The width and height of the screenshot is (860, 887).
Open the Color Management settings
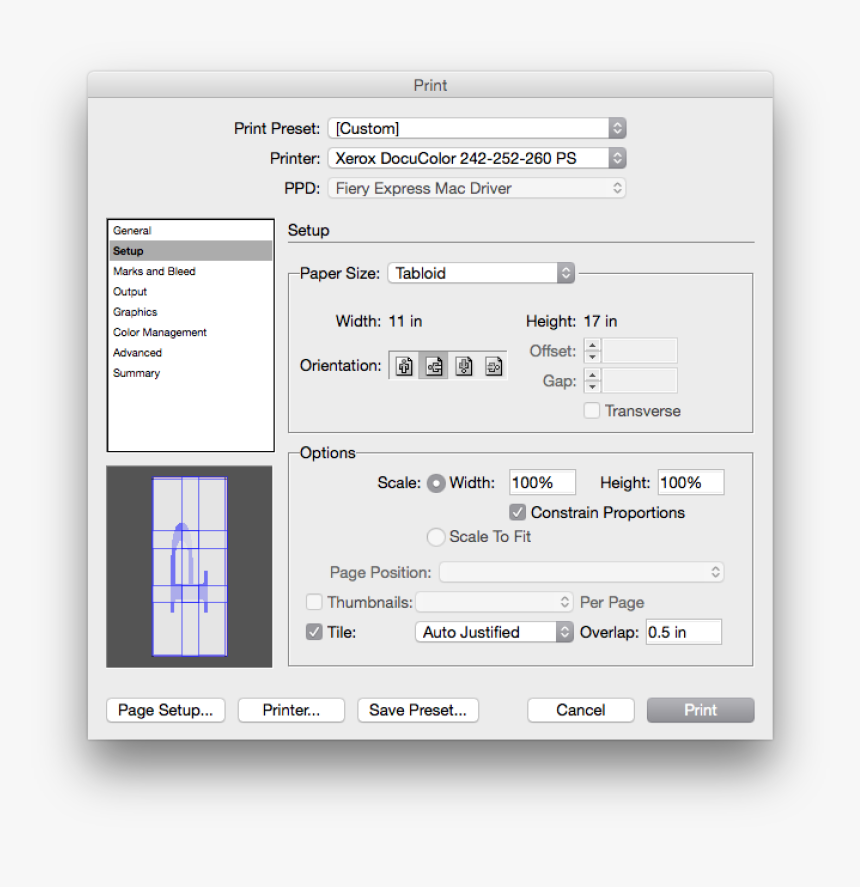click(x=160, y=332)
